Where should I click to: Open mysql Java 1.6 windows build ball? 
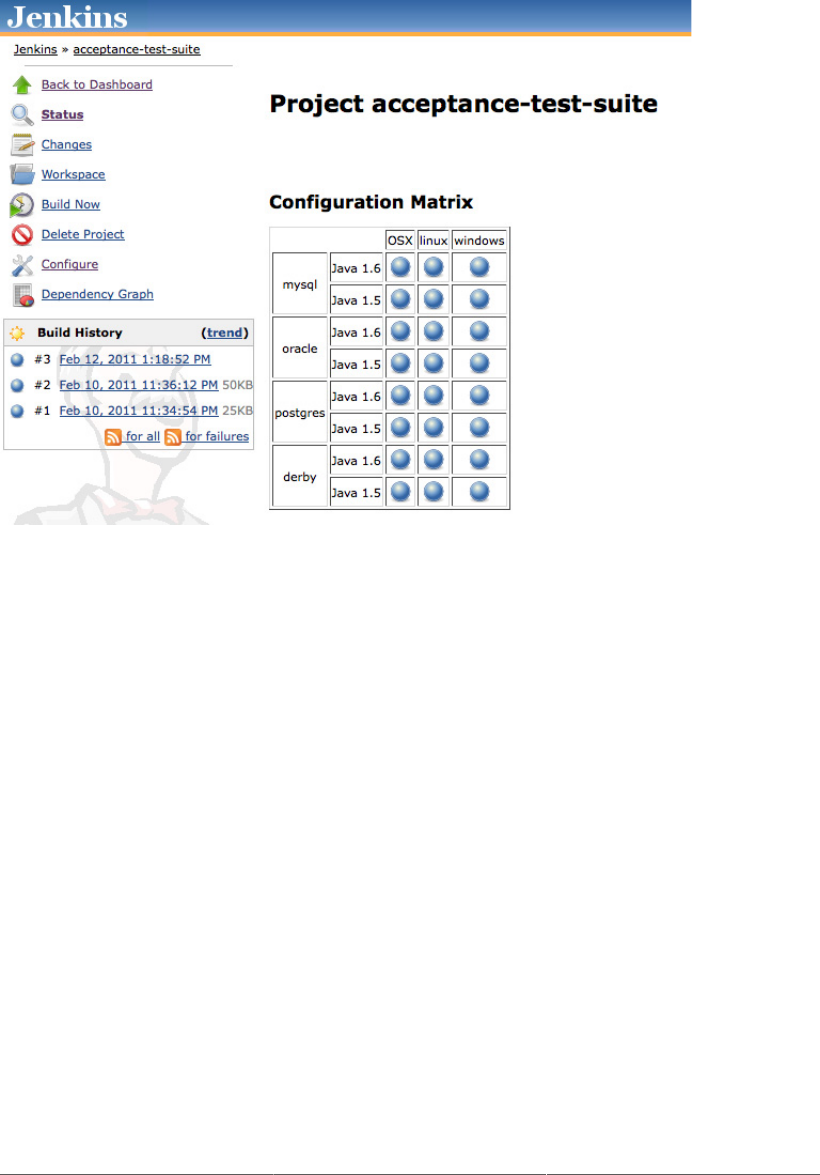[x=479, y=267]
